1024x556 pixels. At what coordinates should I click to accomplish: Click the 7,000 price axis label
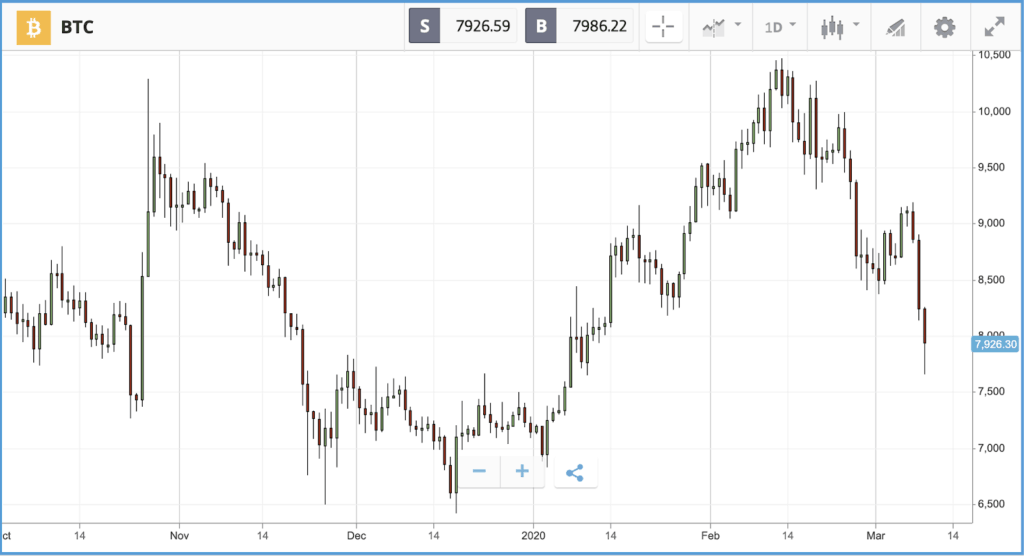[x=991, y=448]
